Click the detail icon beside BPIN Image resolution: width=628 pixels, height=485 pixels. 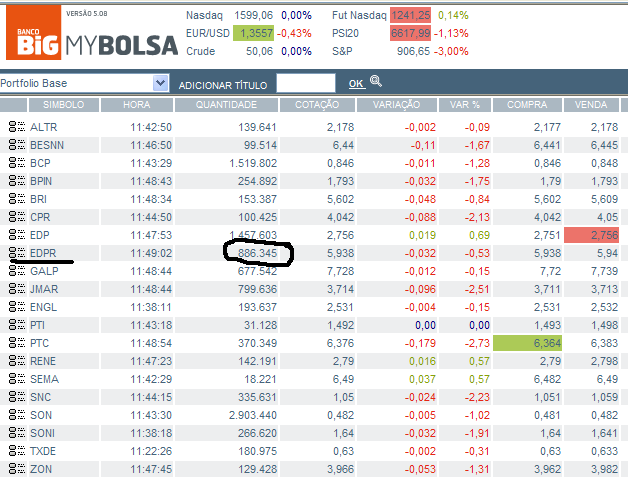17,181
